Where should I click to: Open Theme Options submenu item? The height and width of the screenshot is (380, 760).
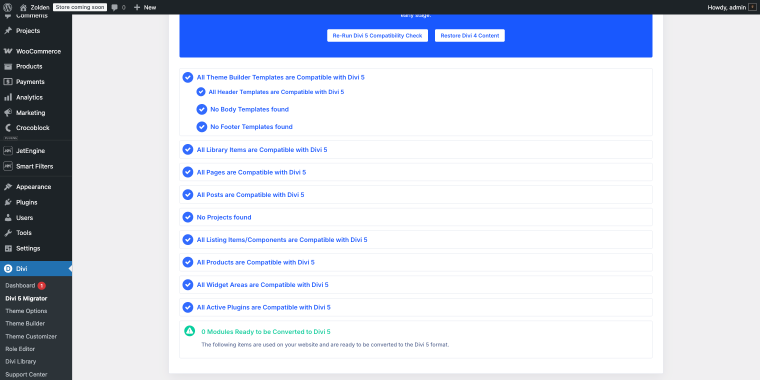[26, 311]
